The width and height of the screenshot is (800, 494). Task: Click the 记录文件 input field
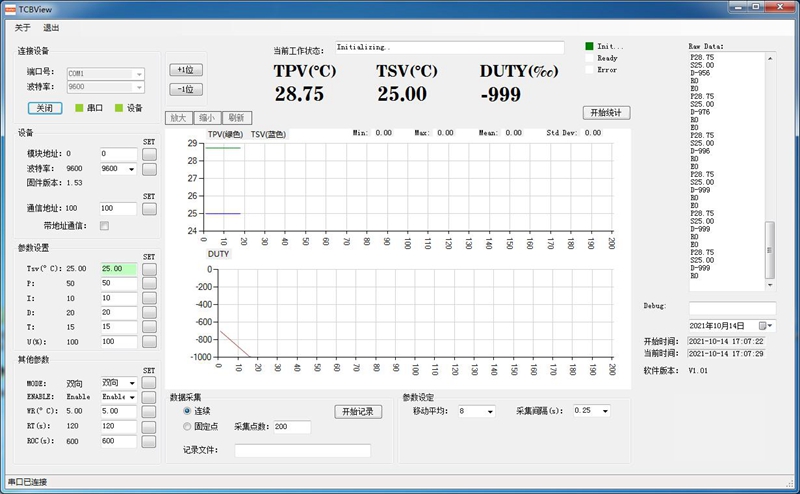point(302,451)
